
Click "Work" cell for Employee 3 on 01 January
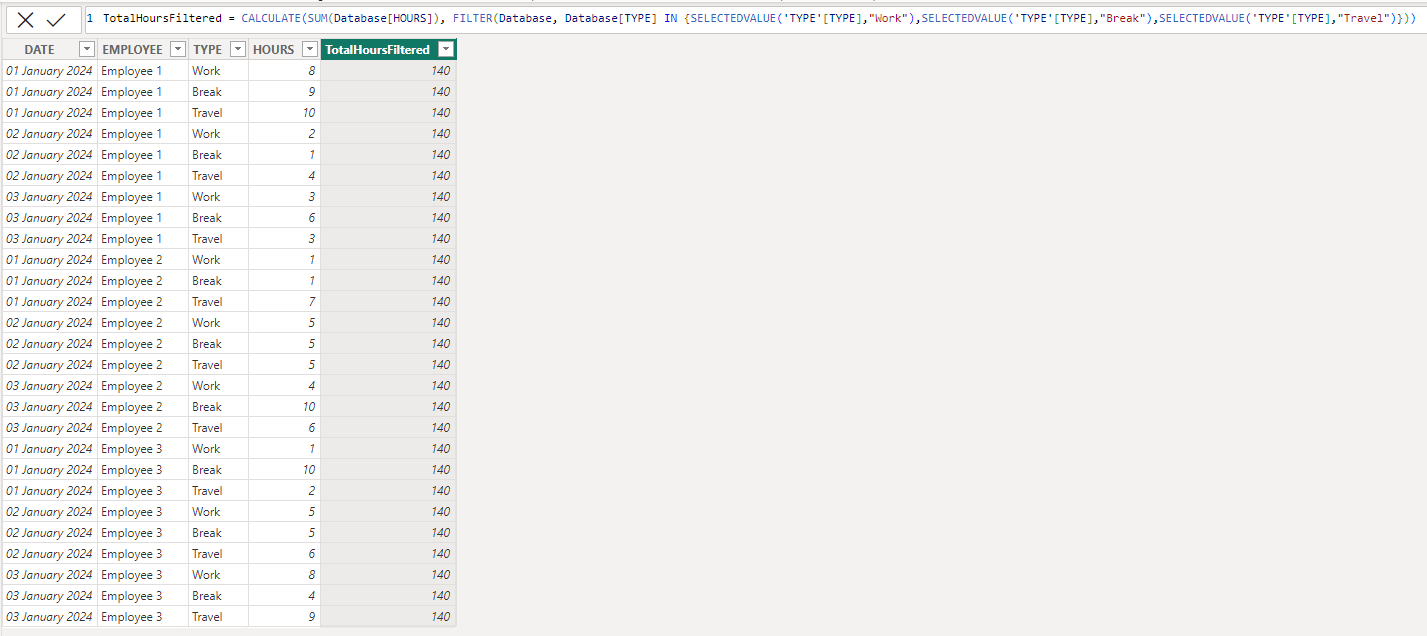[x=219, y=449]
